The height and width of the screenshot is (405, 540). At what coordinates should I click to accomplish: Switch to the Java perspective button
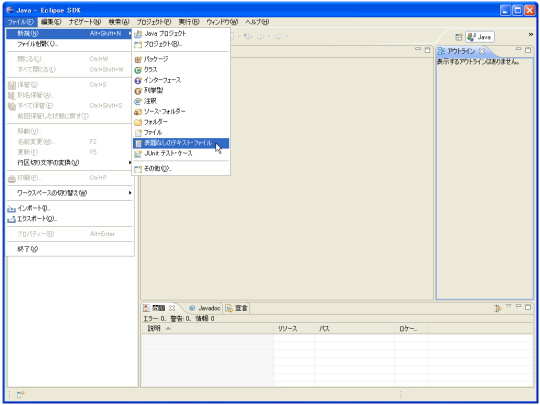(x=480, y=37)
